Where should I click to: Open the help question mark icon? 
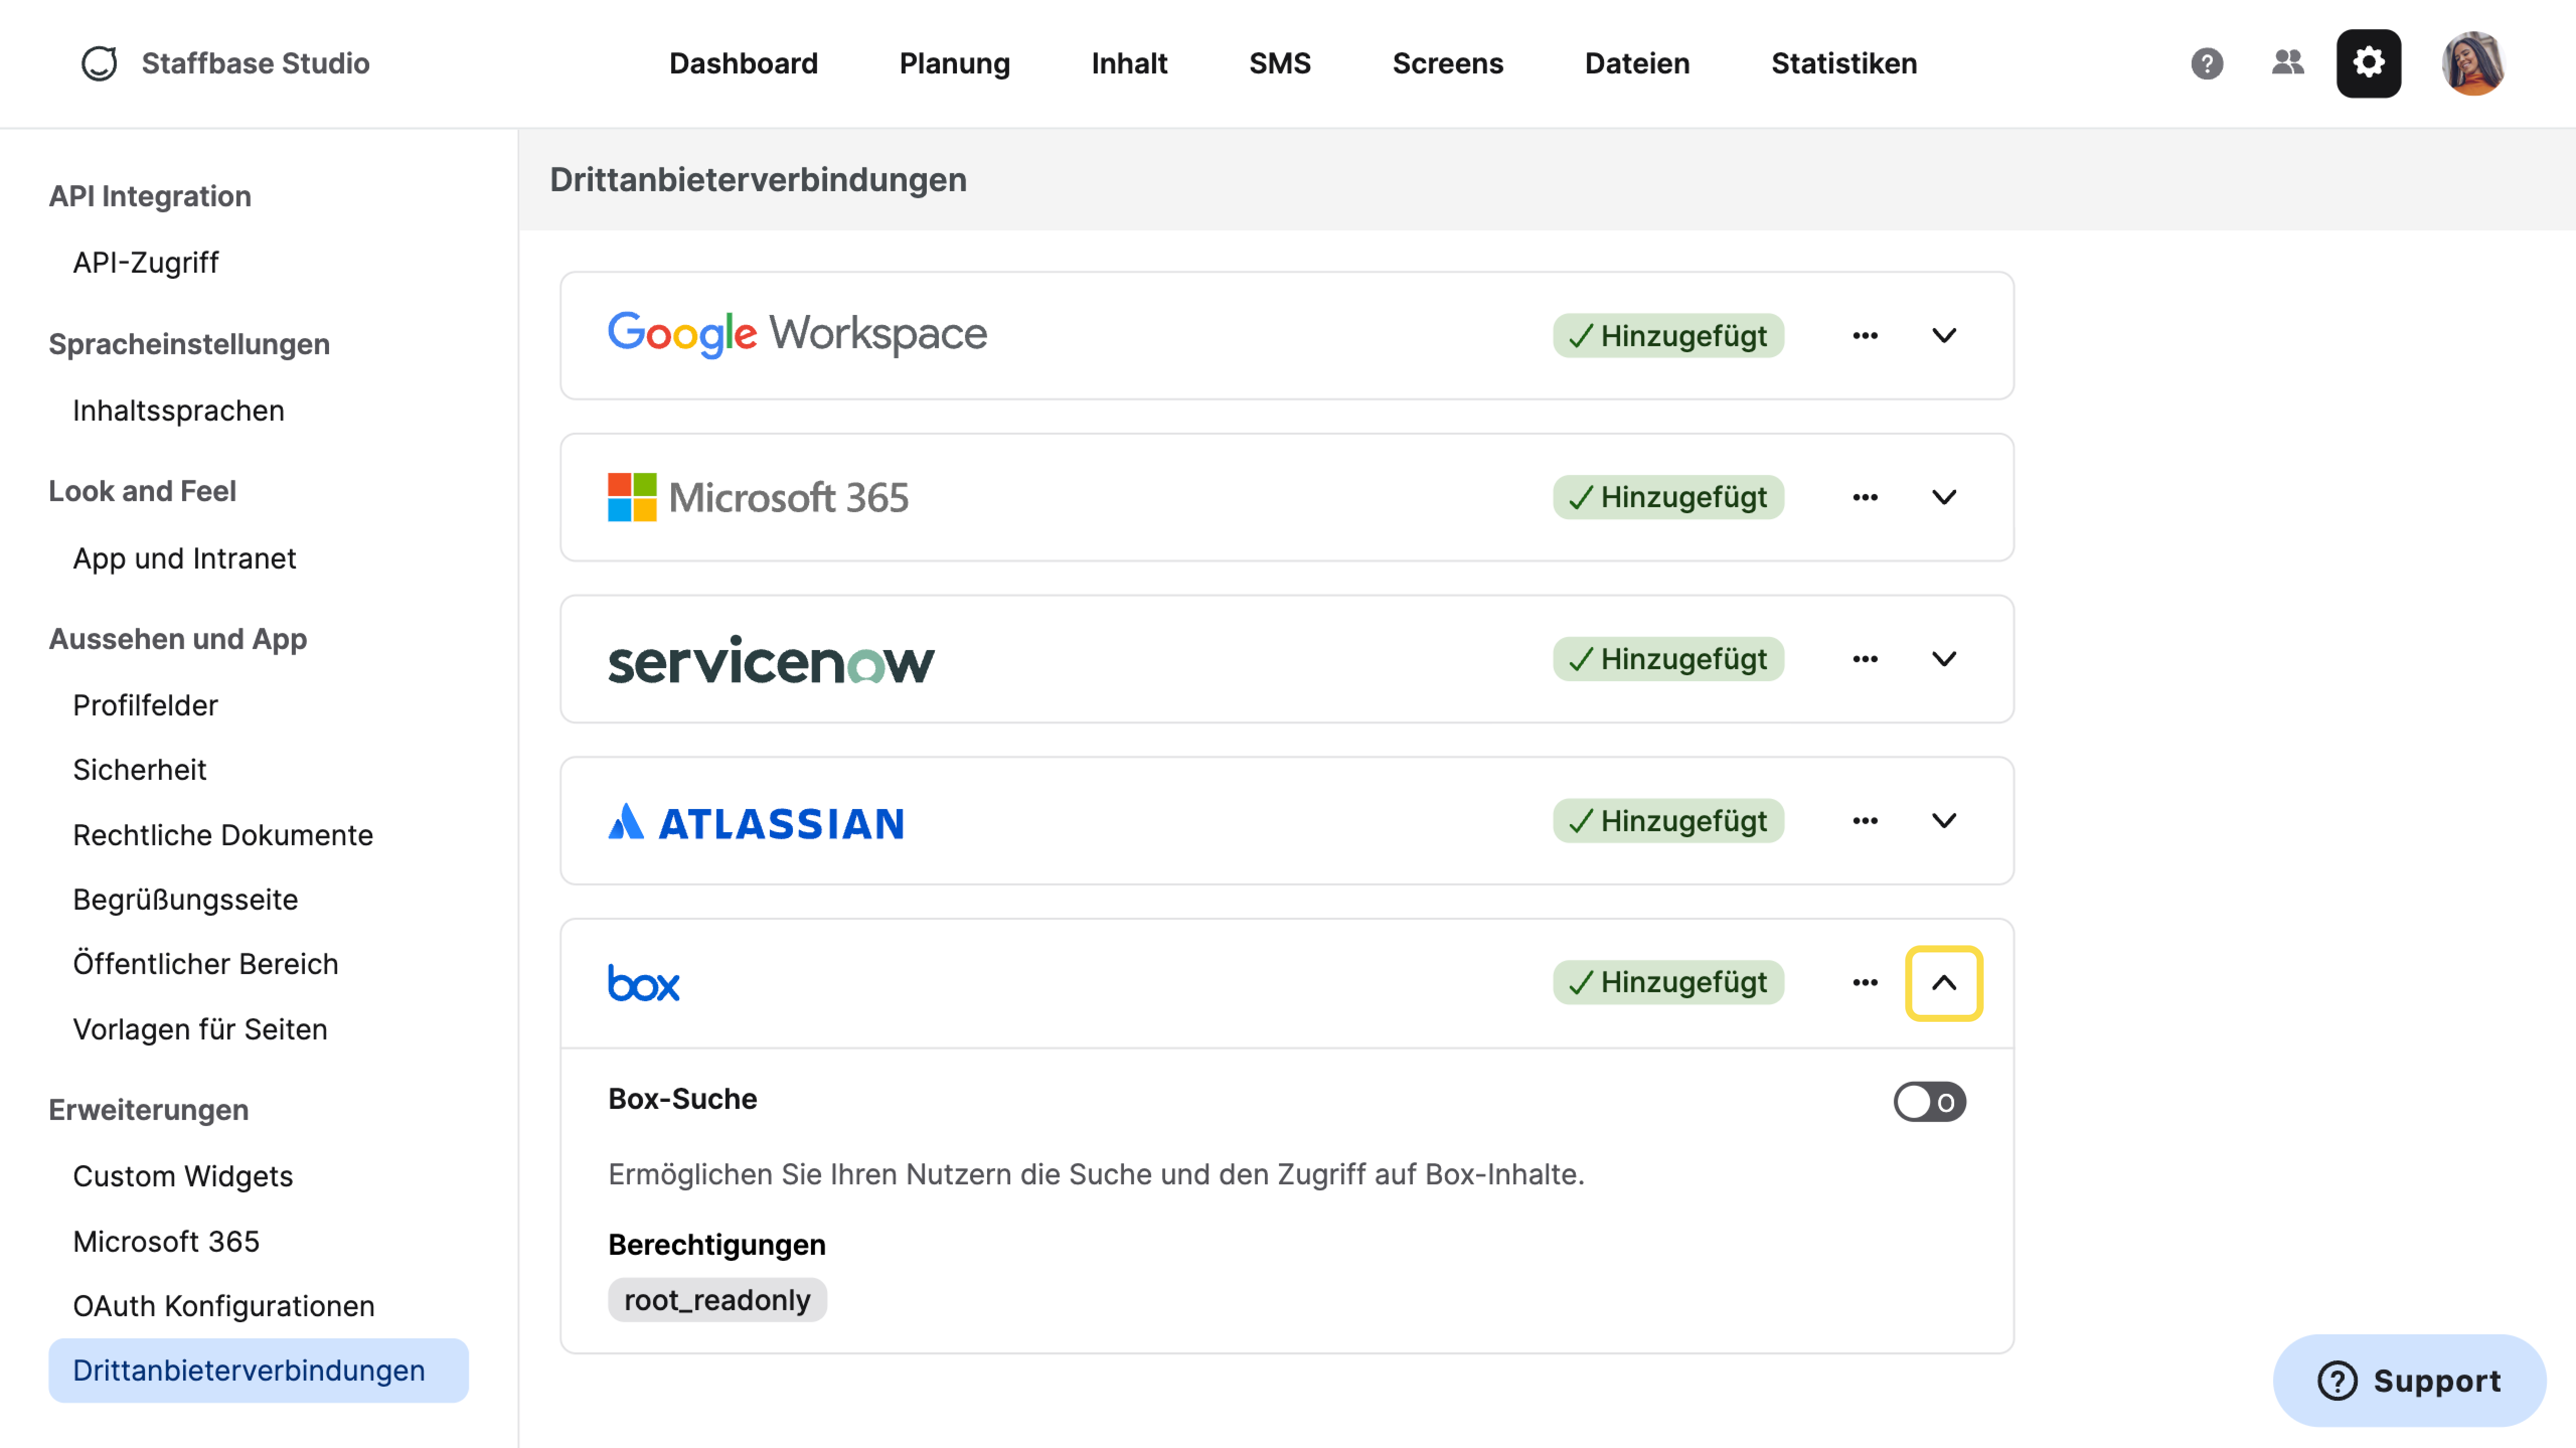[x=2207, y=64]
